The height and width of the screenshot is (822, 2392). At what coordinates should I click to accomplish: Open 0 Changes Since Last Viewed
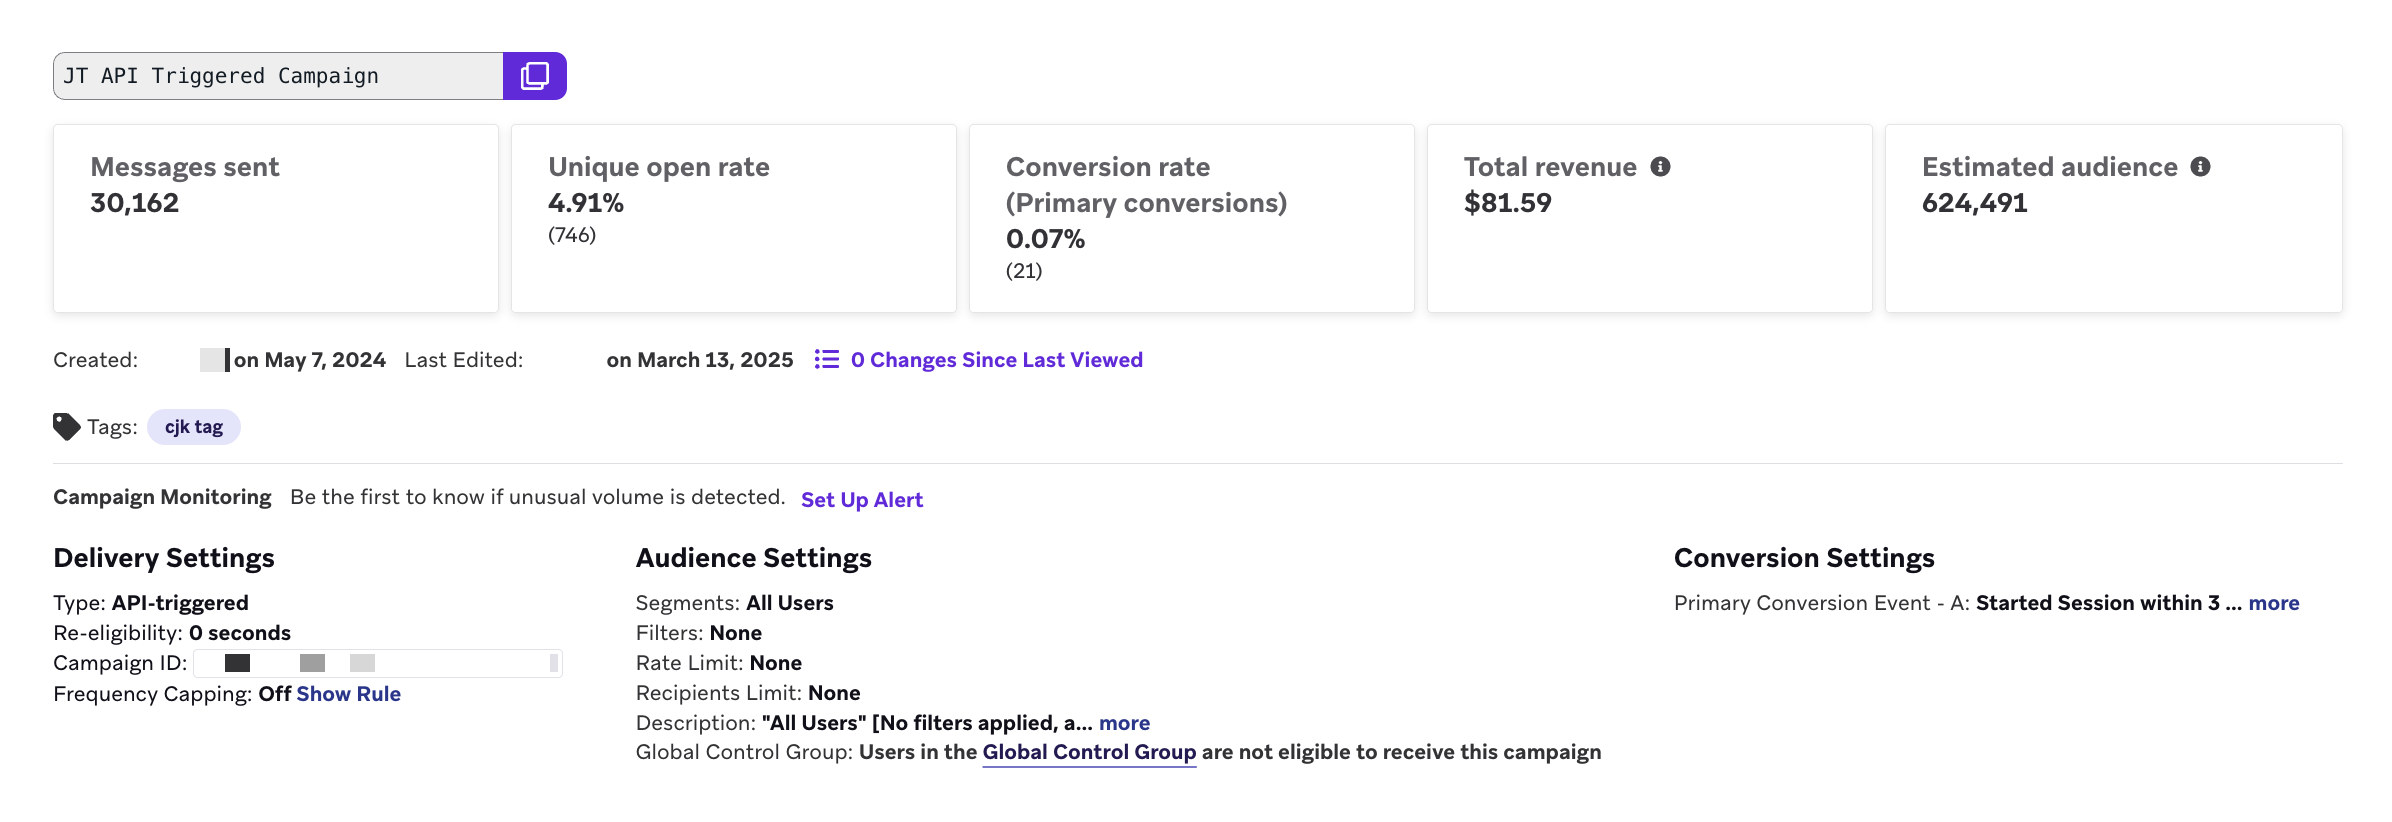point(996,360)
